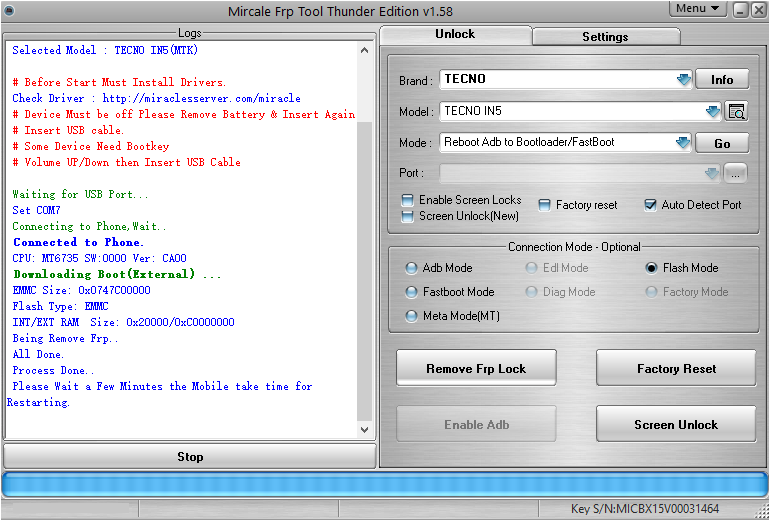The width and height of the screenshot is (770, 521).
Task: Click the blue progress bar
Action: coord(385,485)
